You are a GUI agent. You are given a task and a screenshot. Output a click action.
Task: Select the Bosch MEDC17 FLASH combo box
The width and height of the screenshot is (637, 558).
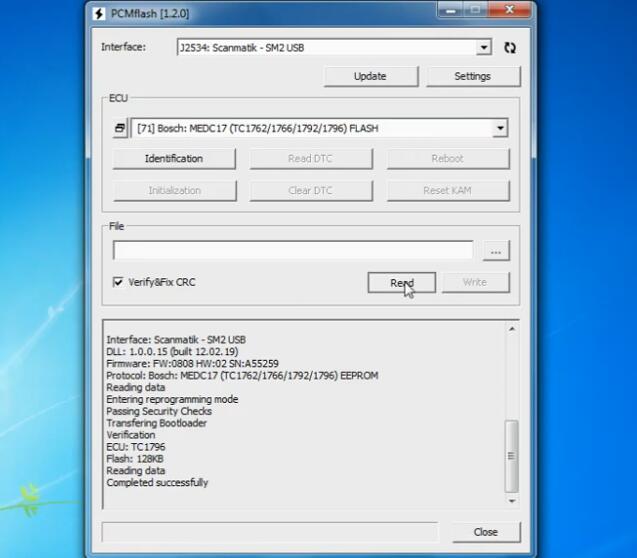pyautogui.click(x=319, y=128)
